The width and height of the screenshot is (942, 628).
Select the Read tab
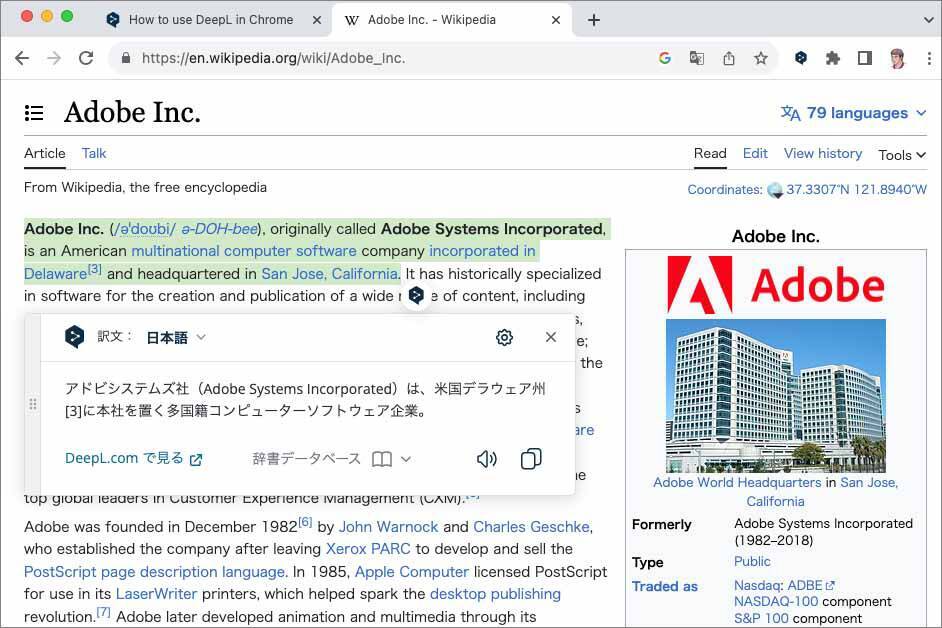coord(710,153)
